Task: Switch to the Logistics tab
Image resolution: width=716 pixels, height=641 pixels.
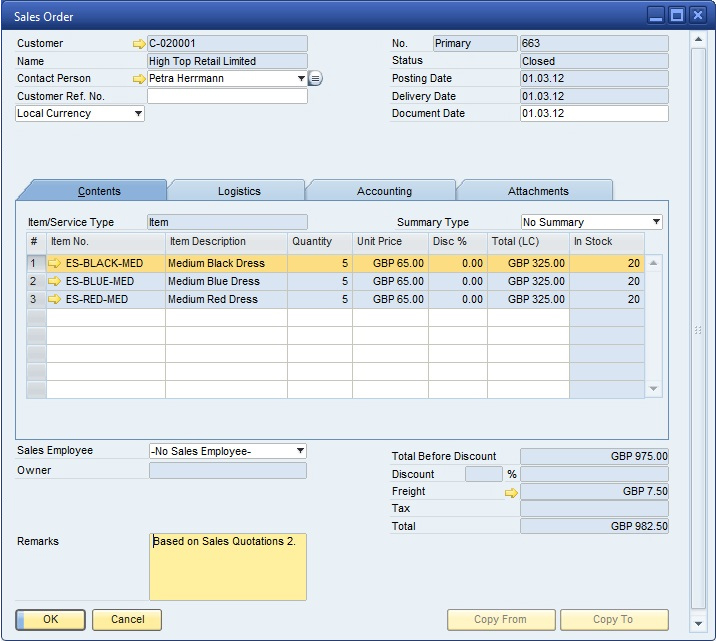Action: tap(239, 191)
